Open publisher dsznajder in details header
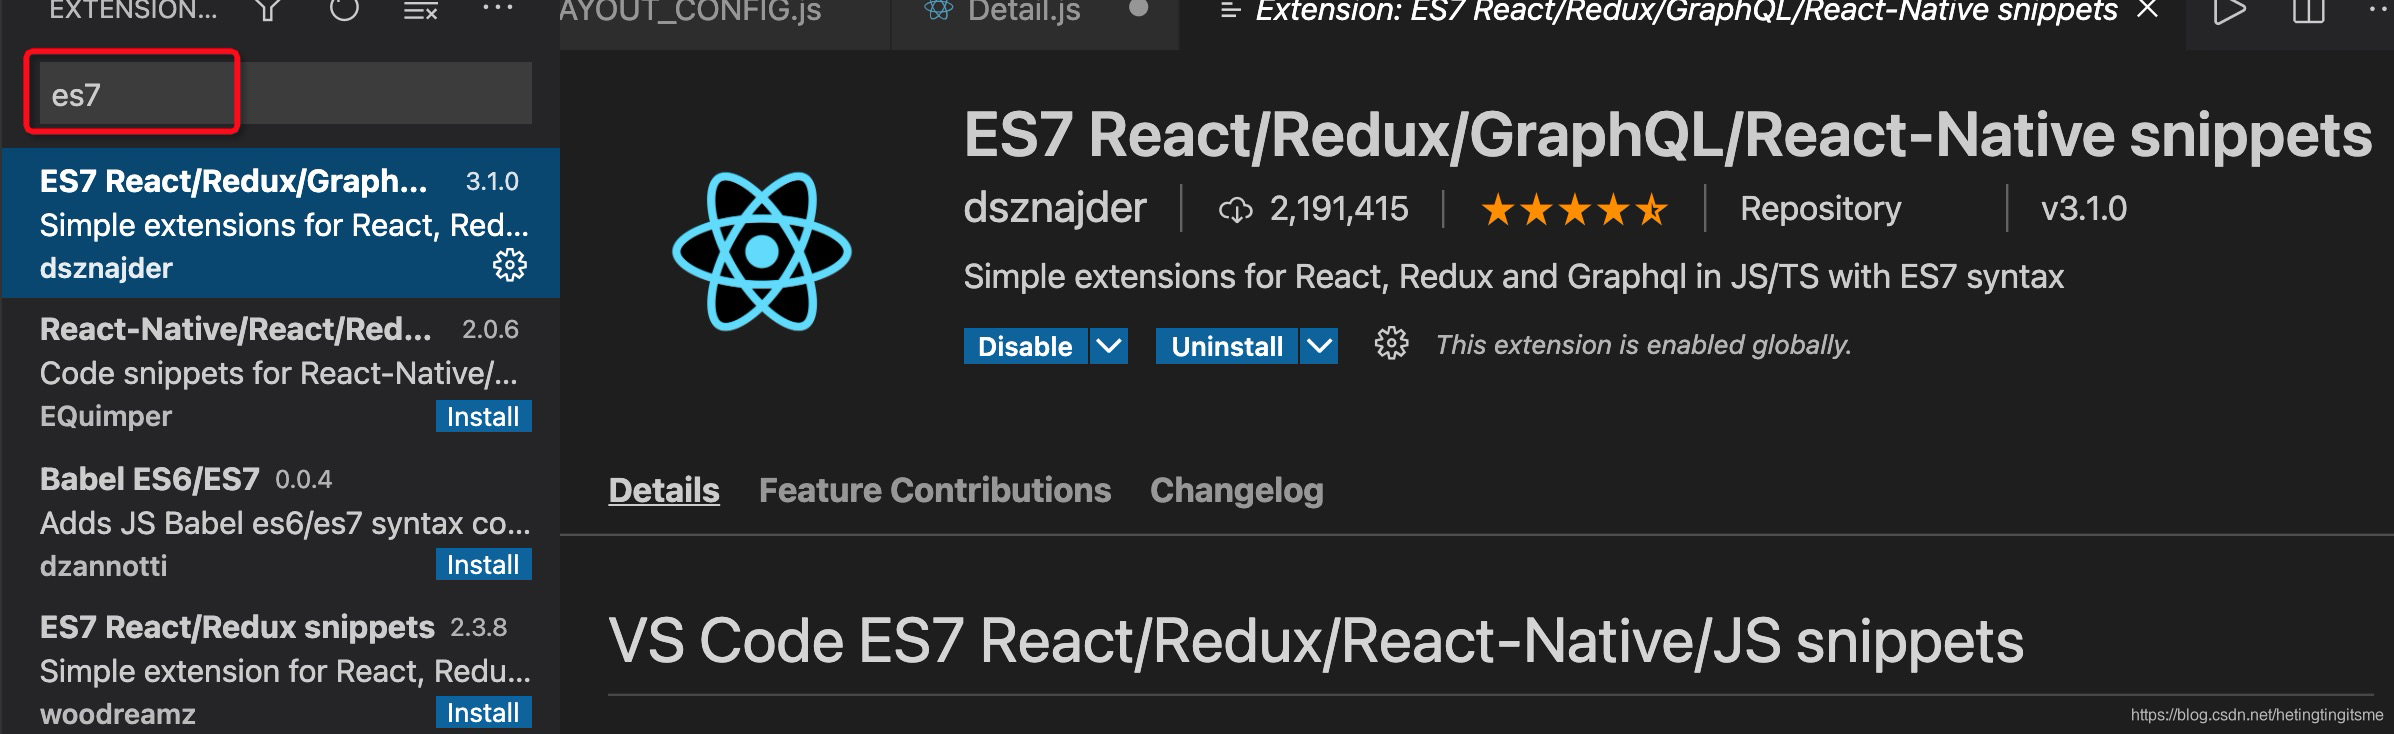Screen dimensions: 2394x734 (x=1055, y=208)
